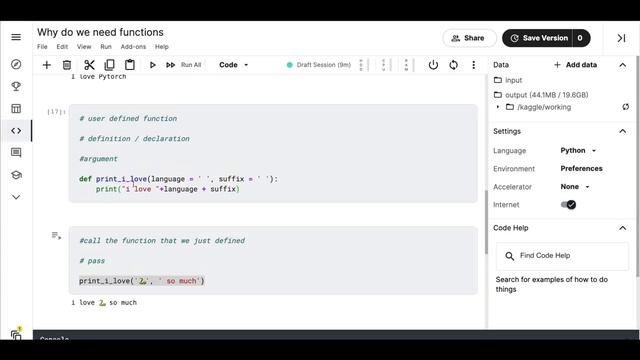Click the run cell icon beside call-function cell
The width and height of the screenshot is (640, 360).
(x=56, y=236)
